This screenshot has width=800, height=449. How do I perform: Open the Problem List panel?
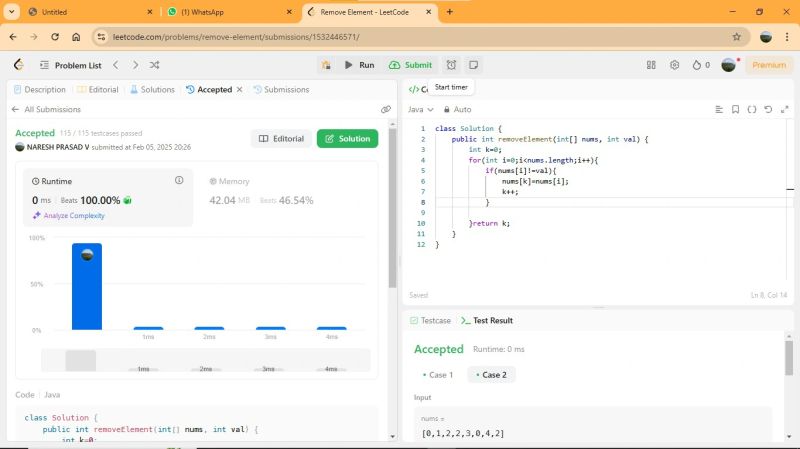coord(77,65)
